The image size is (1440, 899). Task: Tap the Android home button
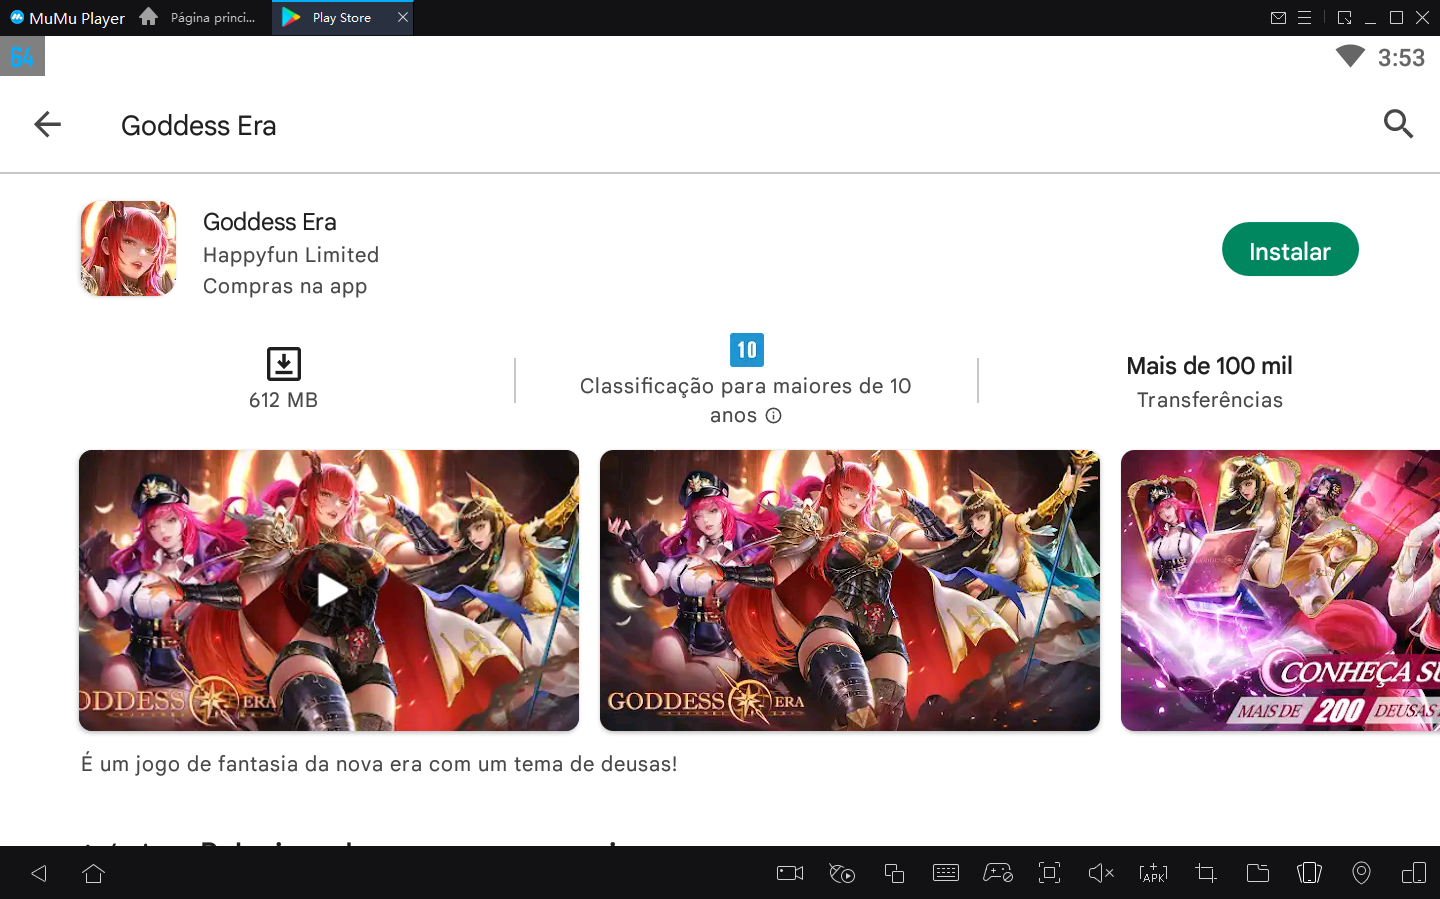[x=94, y=873]
